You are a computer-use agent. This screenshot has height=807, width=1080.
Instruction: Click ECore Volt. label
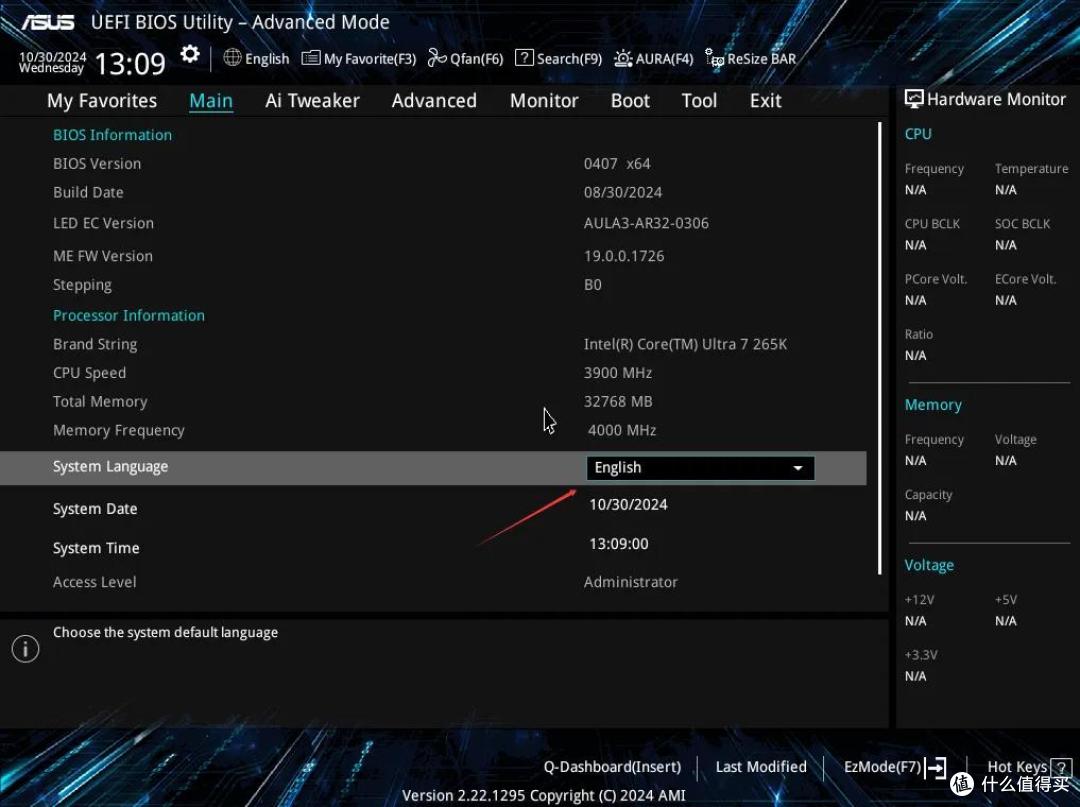pos(1026,280)
